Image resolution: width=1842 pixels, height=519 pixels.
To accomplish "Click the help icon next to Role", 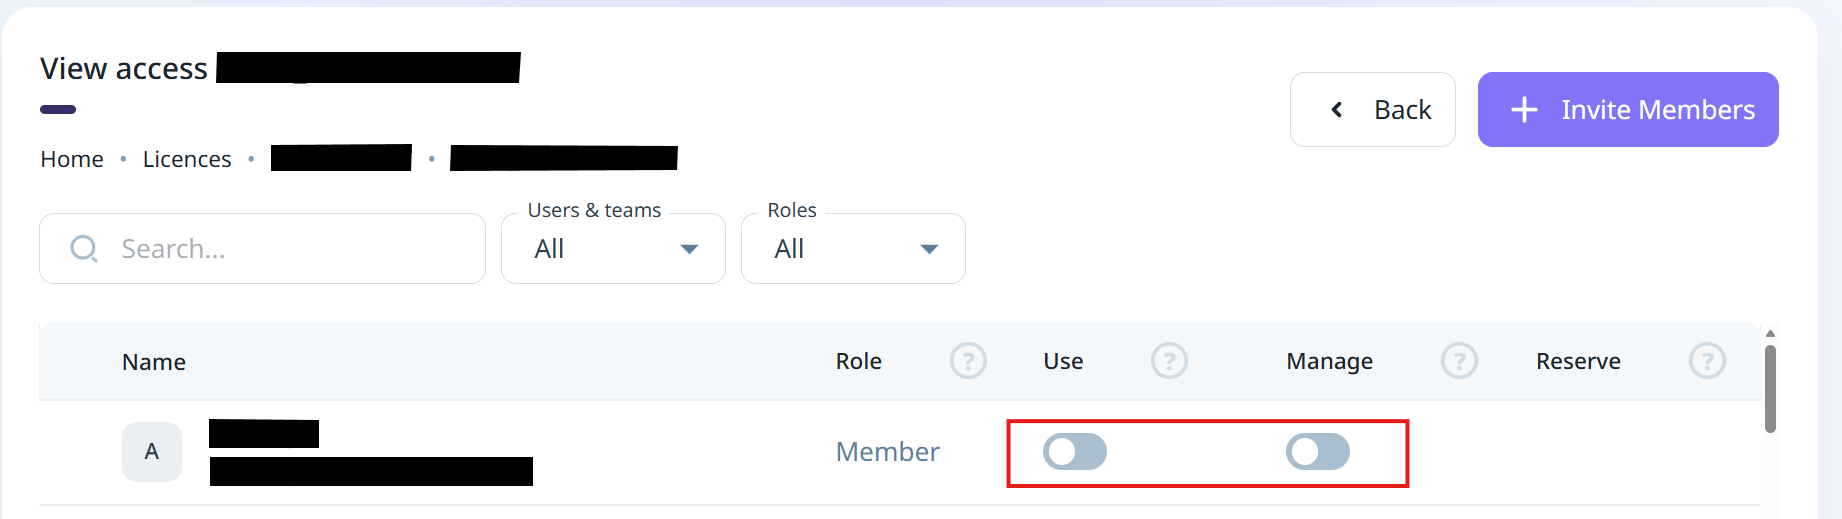I will click(968, 361).
